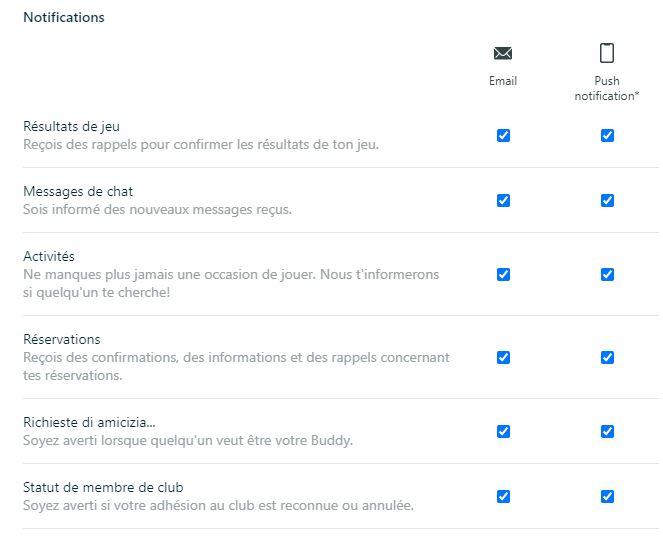This screenshot has width=663, height=538.
Task: Toggle Push notification checkbox for Activités
Action: [607, 274]
